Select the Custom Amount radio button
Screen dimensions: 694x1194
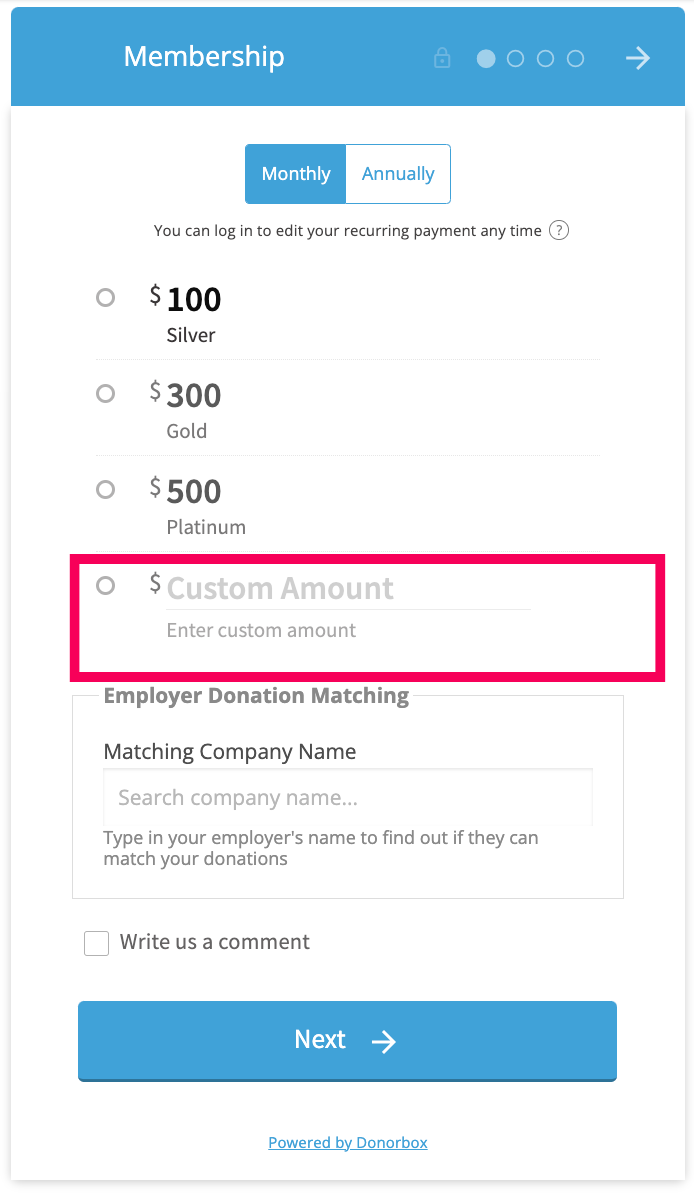[x=106, y=585]
